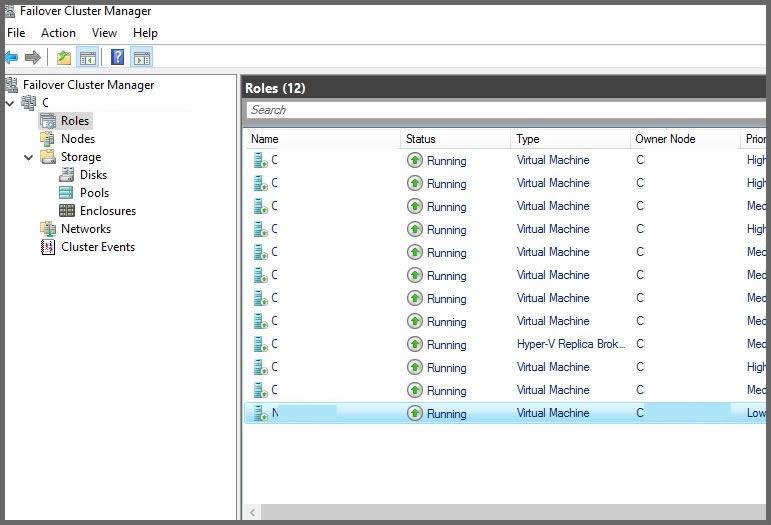The height and width of the screenshot is (525, 771).
Task: Select Roles in the tree
Action: tap(75, 120)
